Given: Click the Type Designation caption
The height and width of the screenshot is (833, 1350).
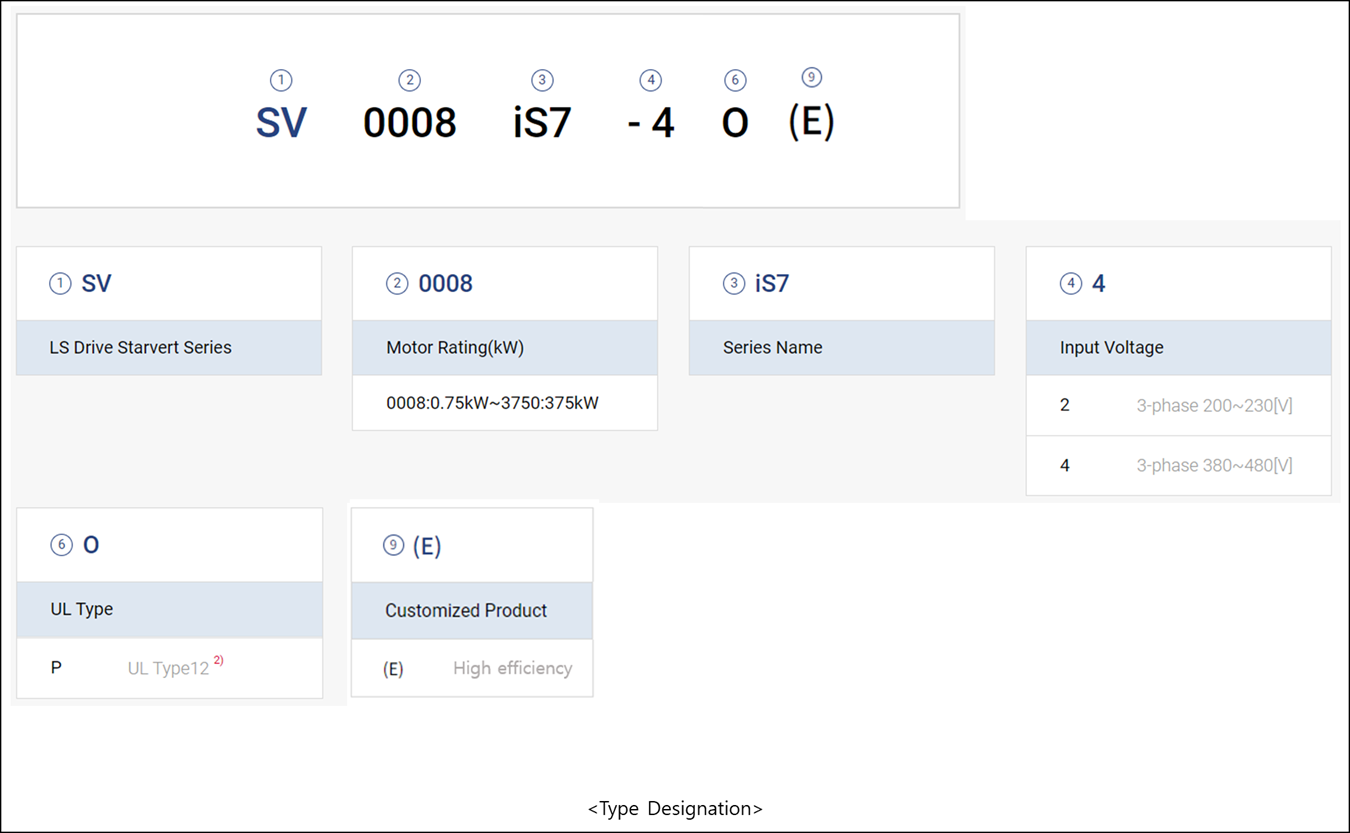Looking at the screenshot, I should pos(675,808).
